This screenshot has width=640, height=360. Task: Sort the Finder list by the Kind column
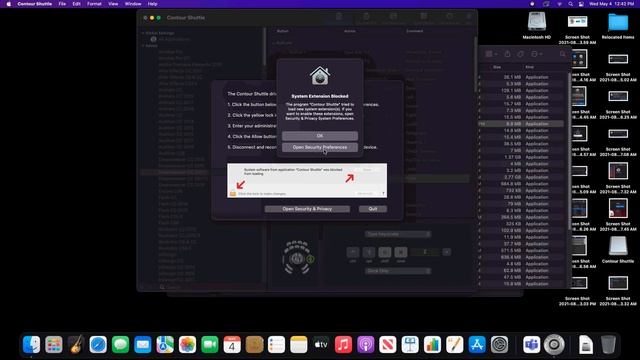pyautogui.click(x=529, y=67)
